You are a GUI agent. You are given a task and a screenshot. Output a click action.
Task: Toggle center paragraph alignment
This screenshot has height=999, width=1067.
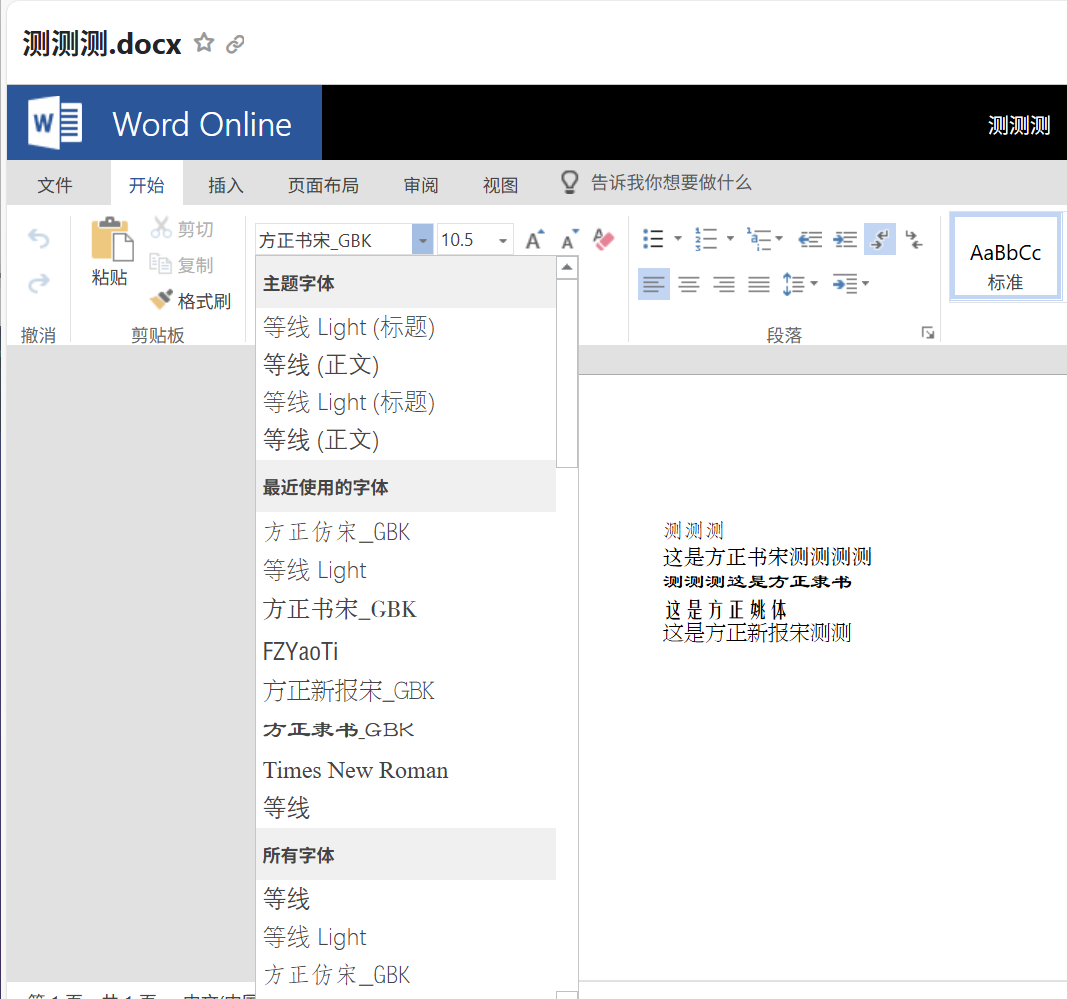[688, 285]
